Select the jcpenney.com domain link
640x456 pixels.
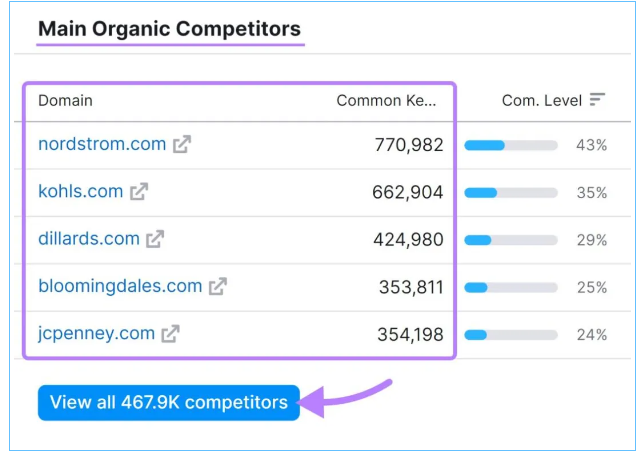tap(96, 334)
